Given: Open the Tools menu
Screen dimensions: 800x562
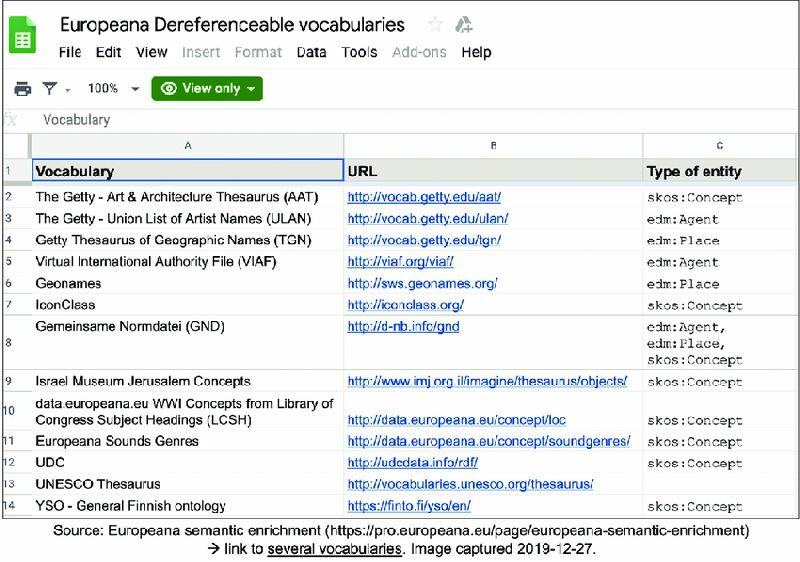Looking at the screenshot, I should point(359,52).
